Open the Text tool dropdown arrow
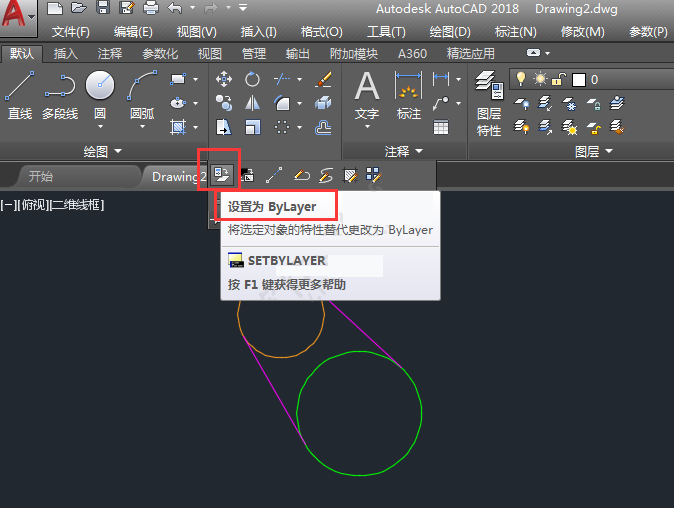The height and width of the screenshot is (508, 674). (367, 126)
